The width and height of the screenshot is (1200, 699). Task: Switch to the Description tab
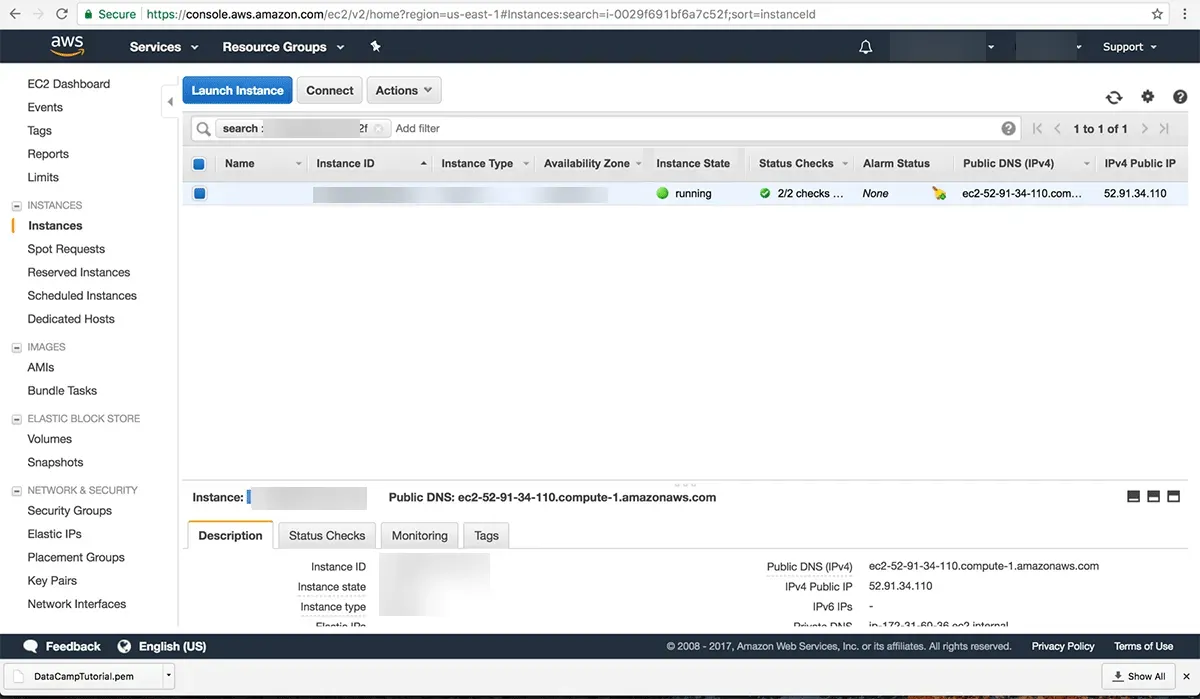click(230, 535)
